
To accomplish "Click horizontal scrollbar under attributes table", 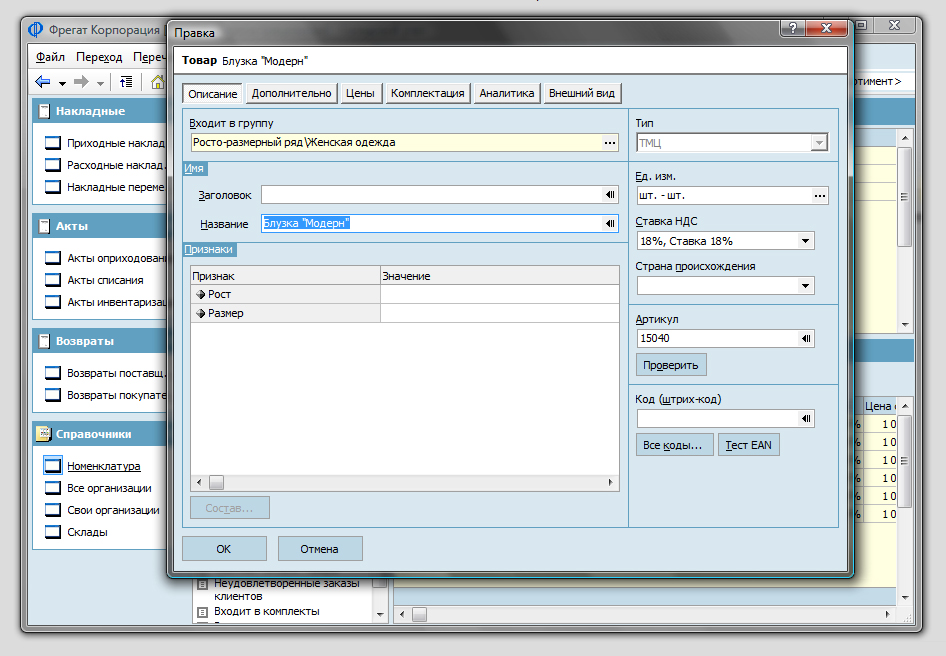I will coord(404,482).
